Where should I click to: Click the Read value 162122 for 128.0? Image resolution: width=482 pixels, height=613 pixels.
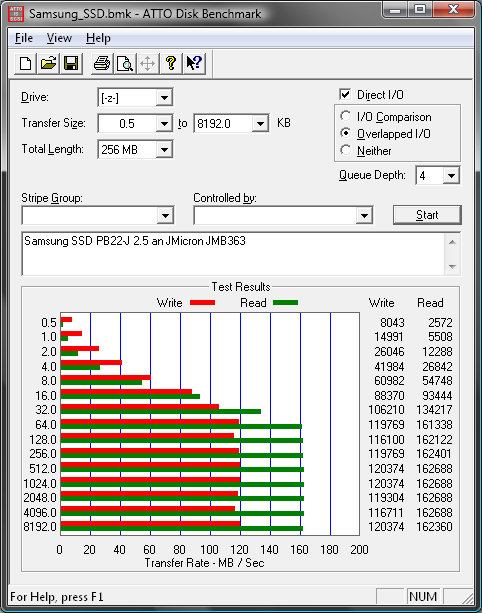click(434, 439)
